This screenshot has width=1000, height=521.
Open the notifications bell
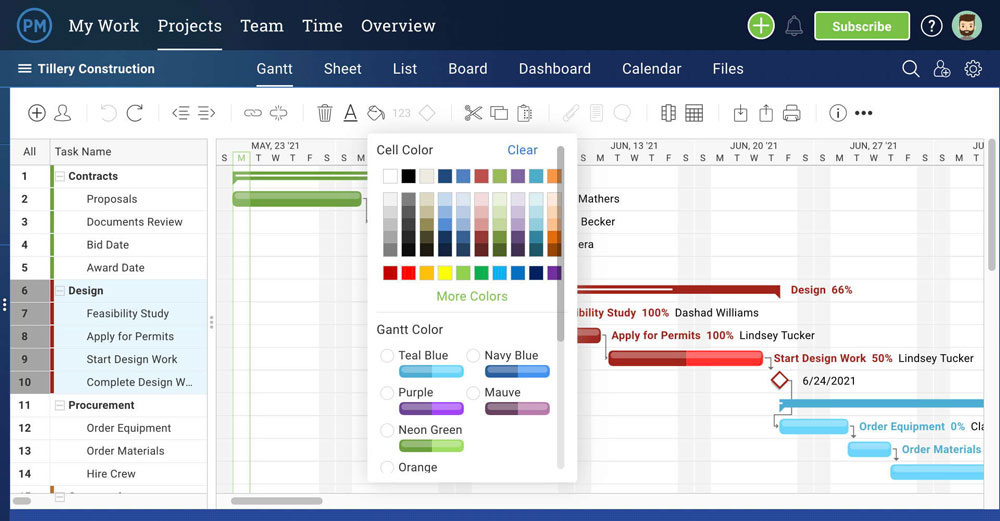click(x=794, y=26)
